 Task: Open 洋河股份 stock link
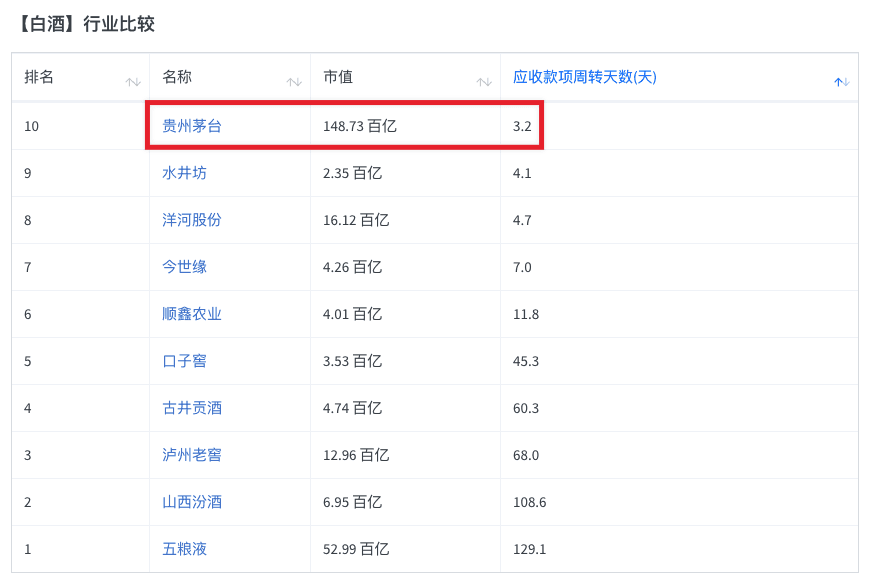tap(192, 220)
